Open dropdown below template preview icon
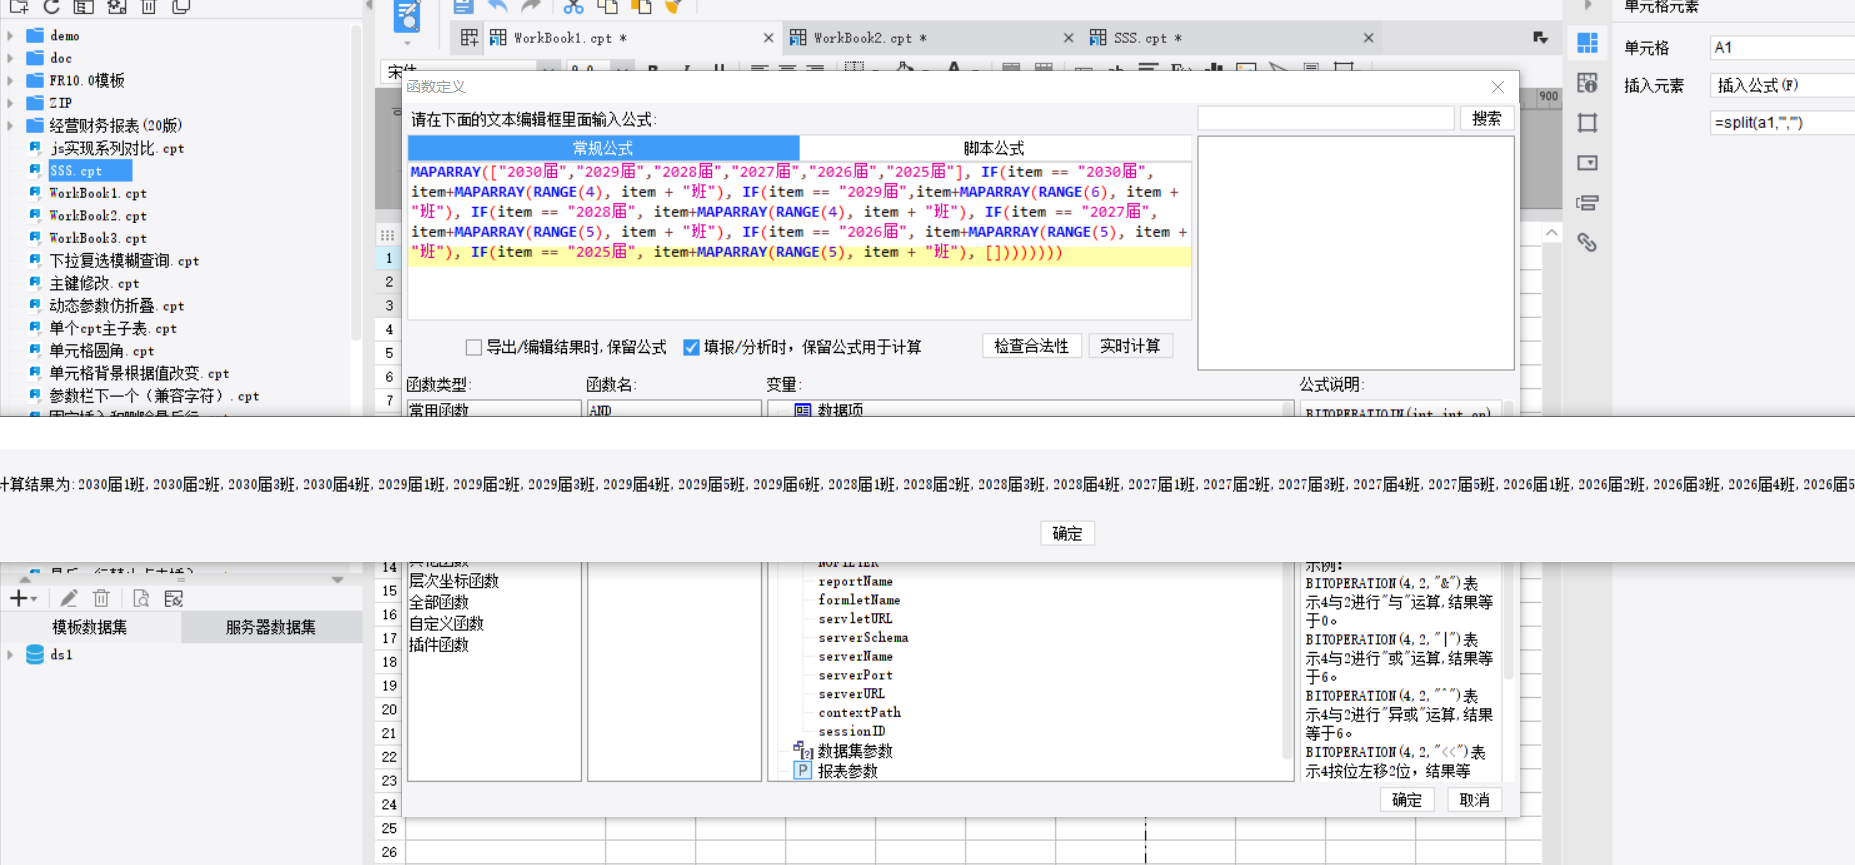This screenshot has height=865, width=1855. click(407, 43)
